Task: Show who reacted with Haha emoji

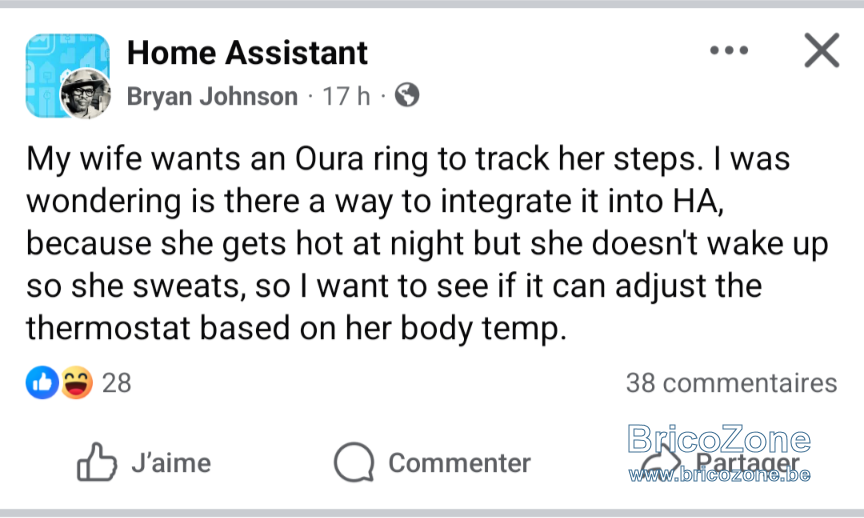Action: (77, 382)
